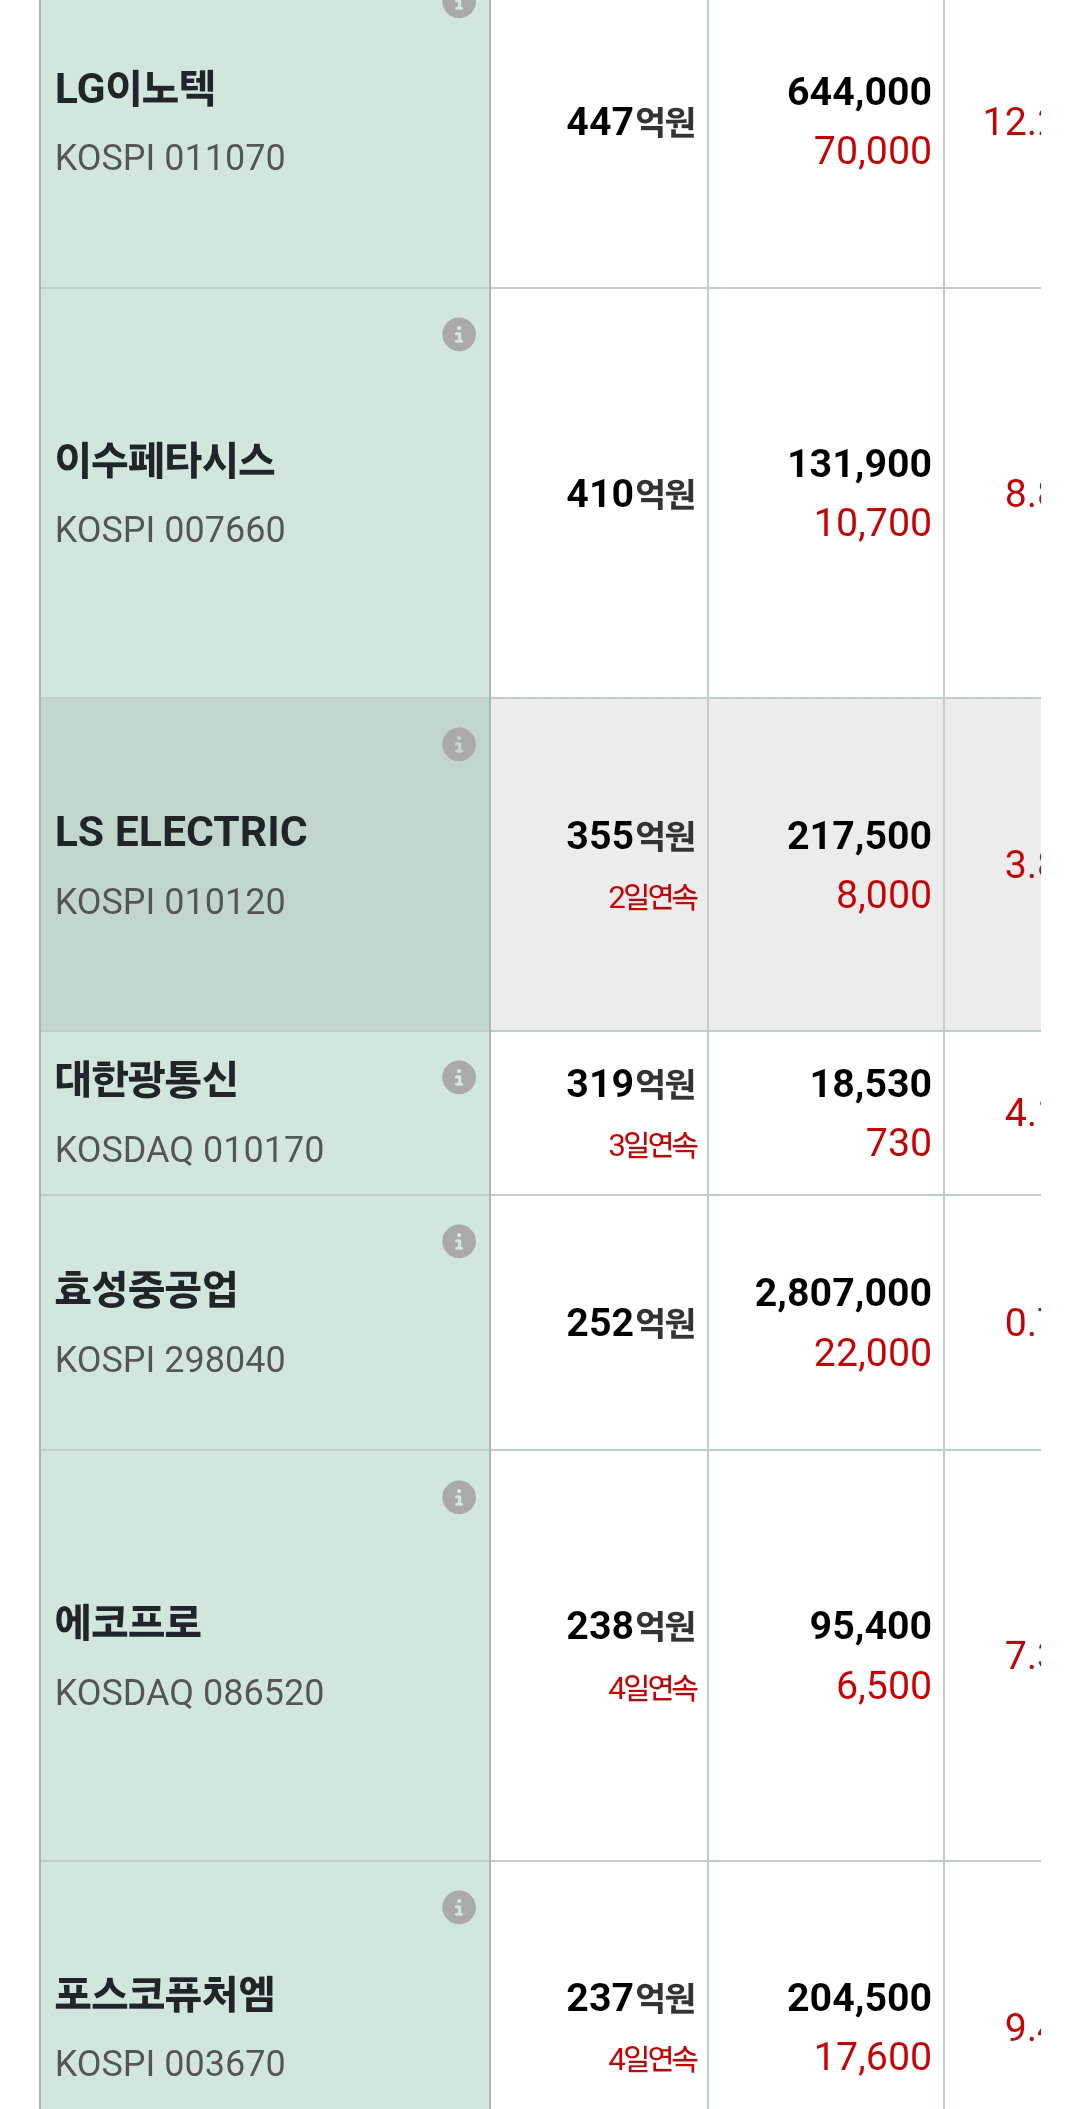Open info icon beside 대한광통신

pyautogui.click(x=459, y=1078)
